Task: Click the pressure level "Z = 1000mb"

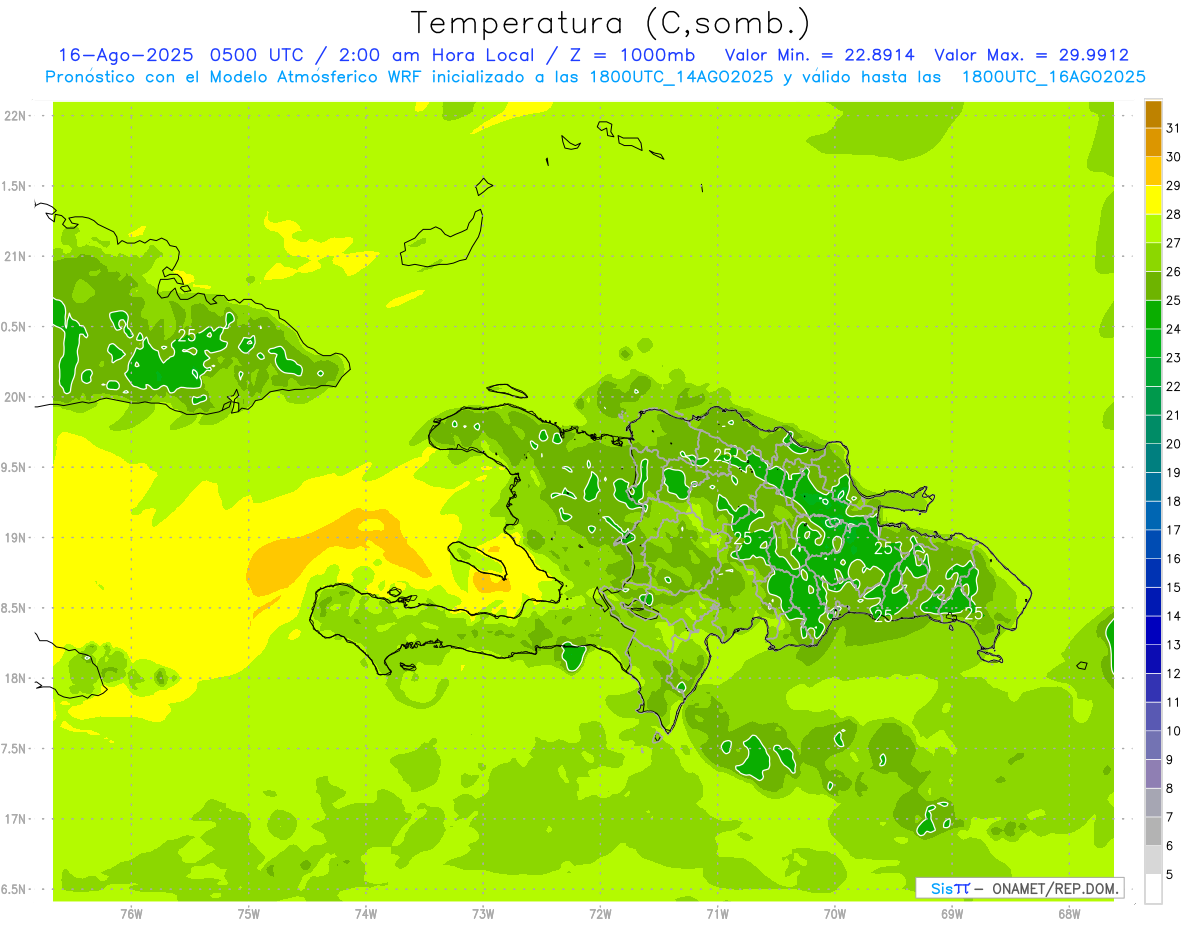Action: [x=634, y=55]
